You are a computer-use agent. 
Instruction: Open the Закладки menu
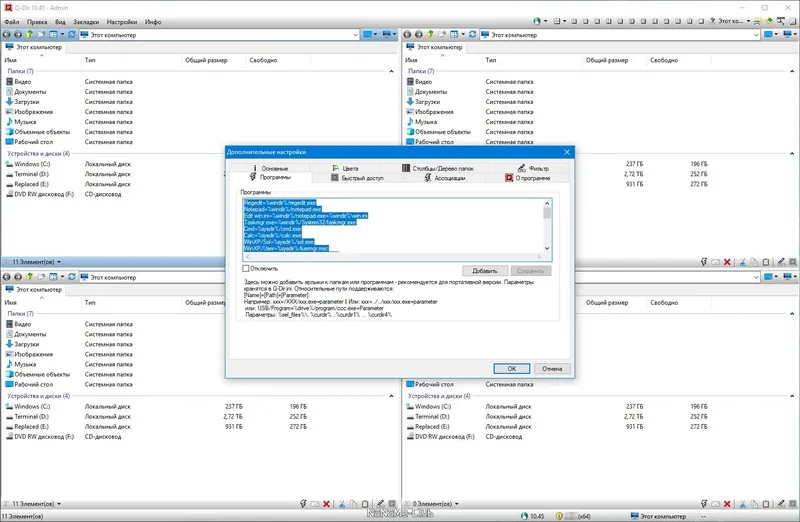[x=86, y=22]
